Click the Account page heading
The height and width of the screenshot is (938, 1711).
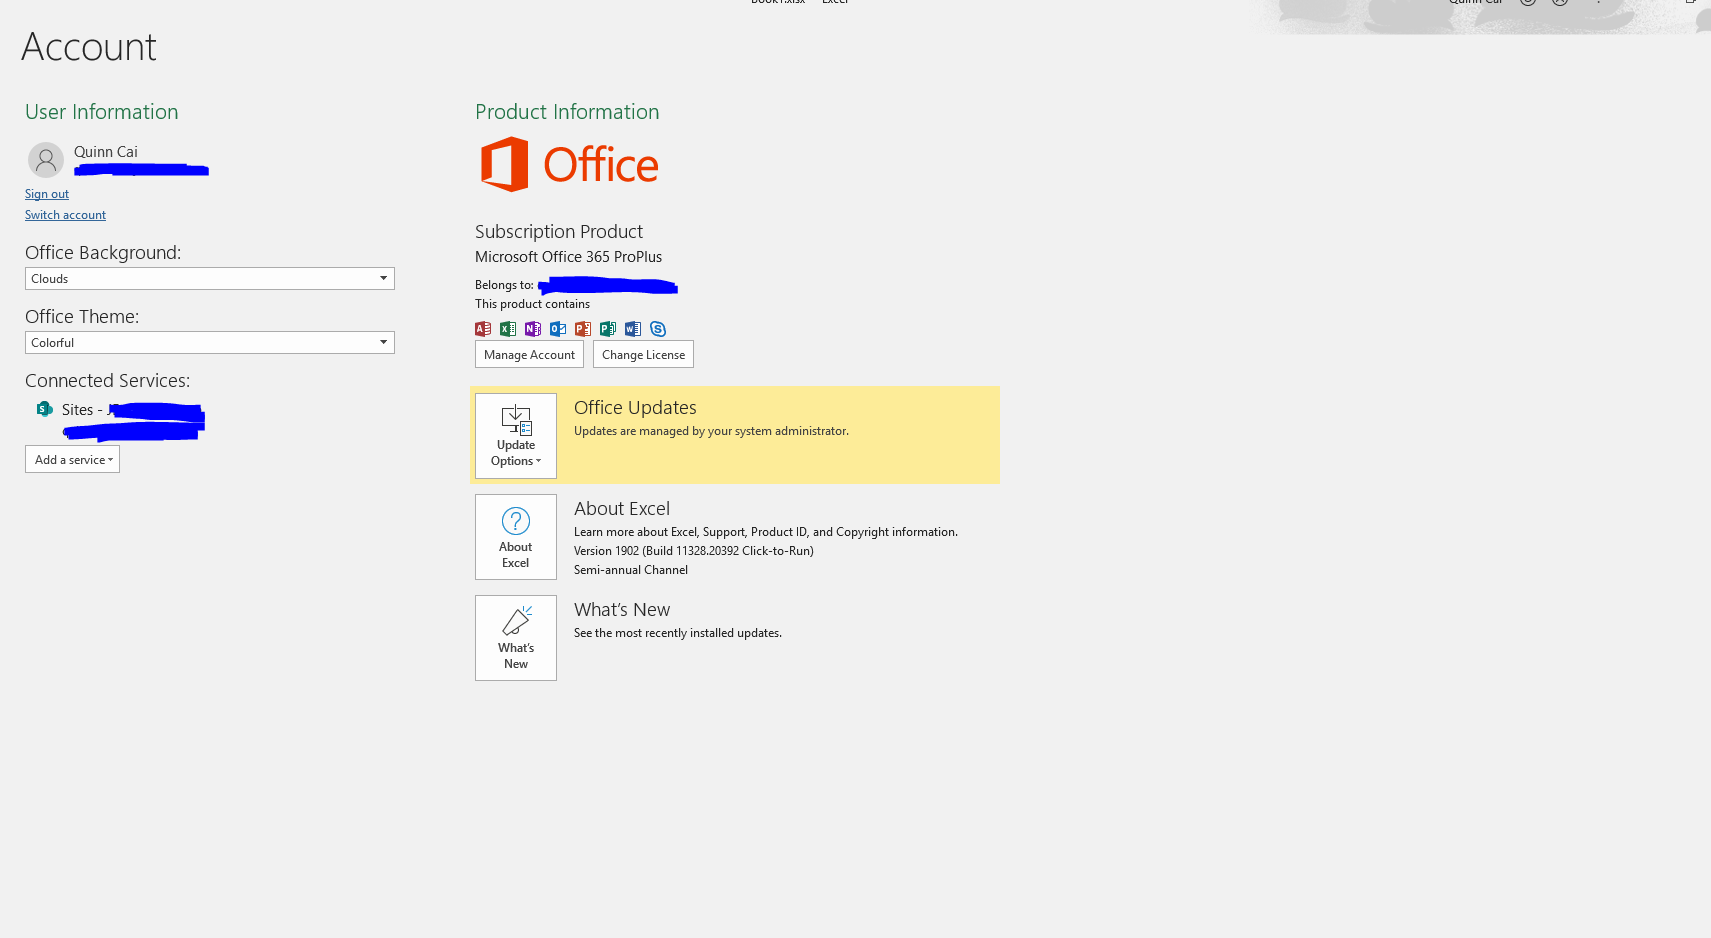89,47
